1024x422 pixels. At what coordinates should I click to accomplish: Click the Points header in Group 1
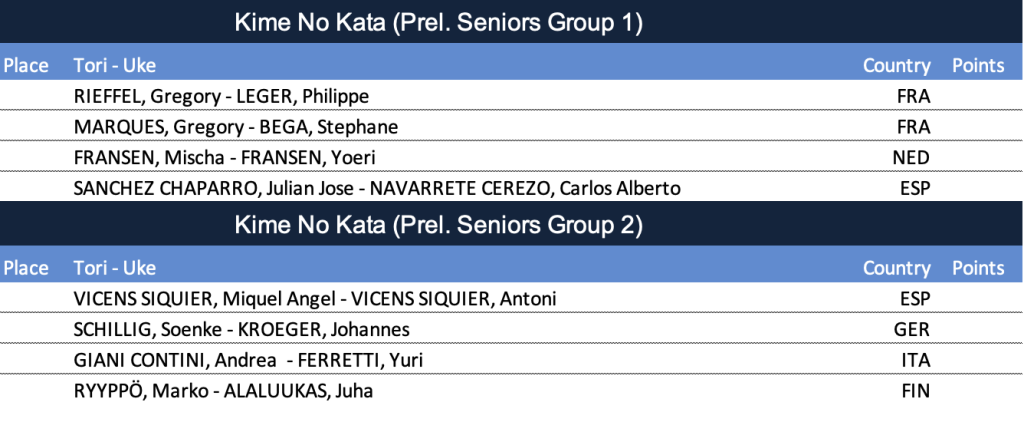[x=978, y=65]
